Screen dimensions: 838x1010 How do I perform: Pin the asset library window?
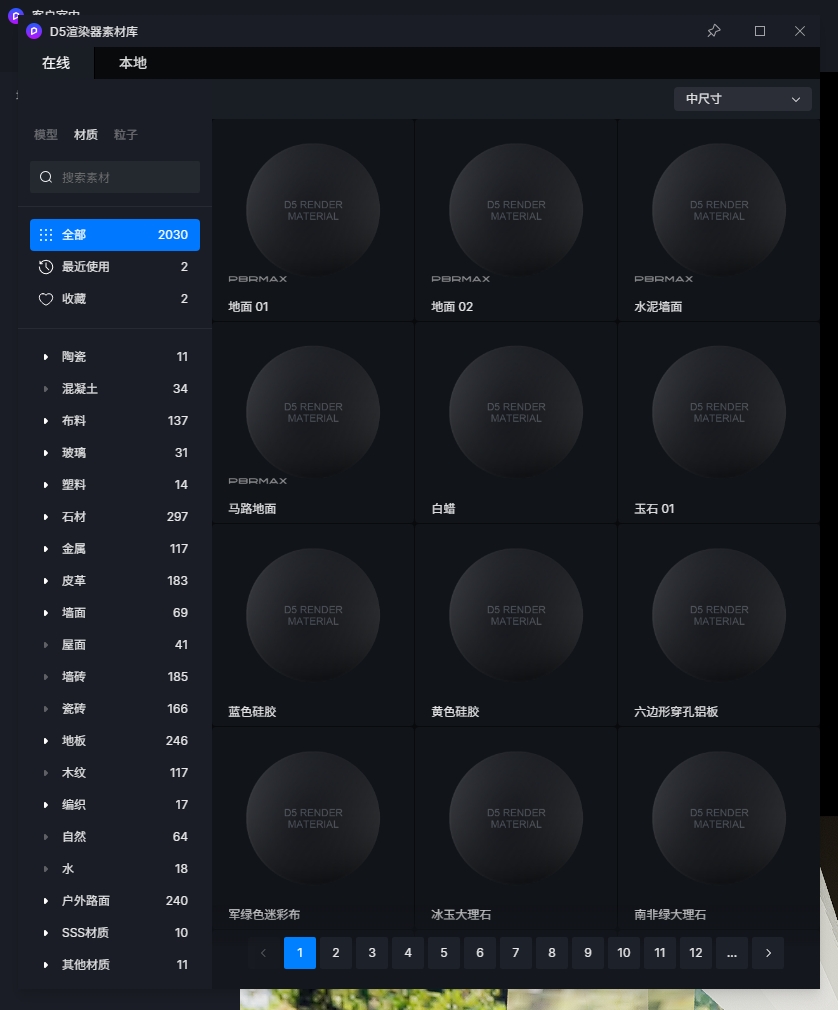point(713,31)
